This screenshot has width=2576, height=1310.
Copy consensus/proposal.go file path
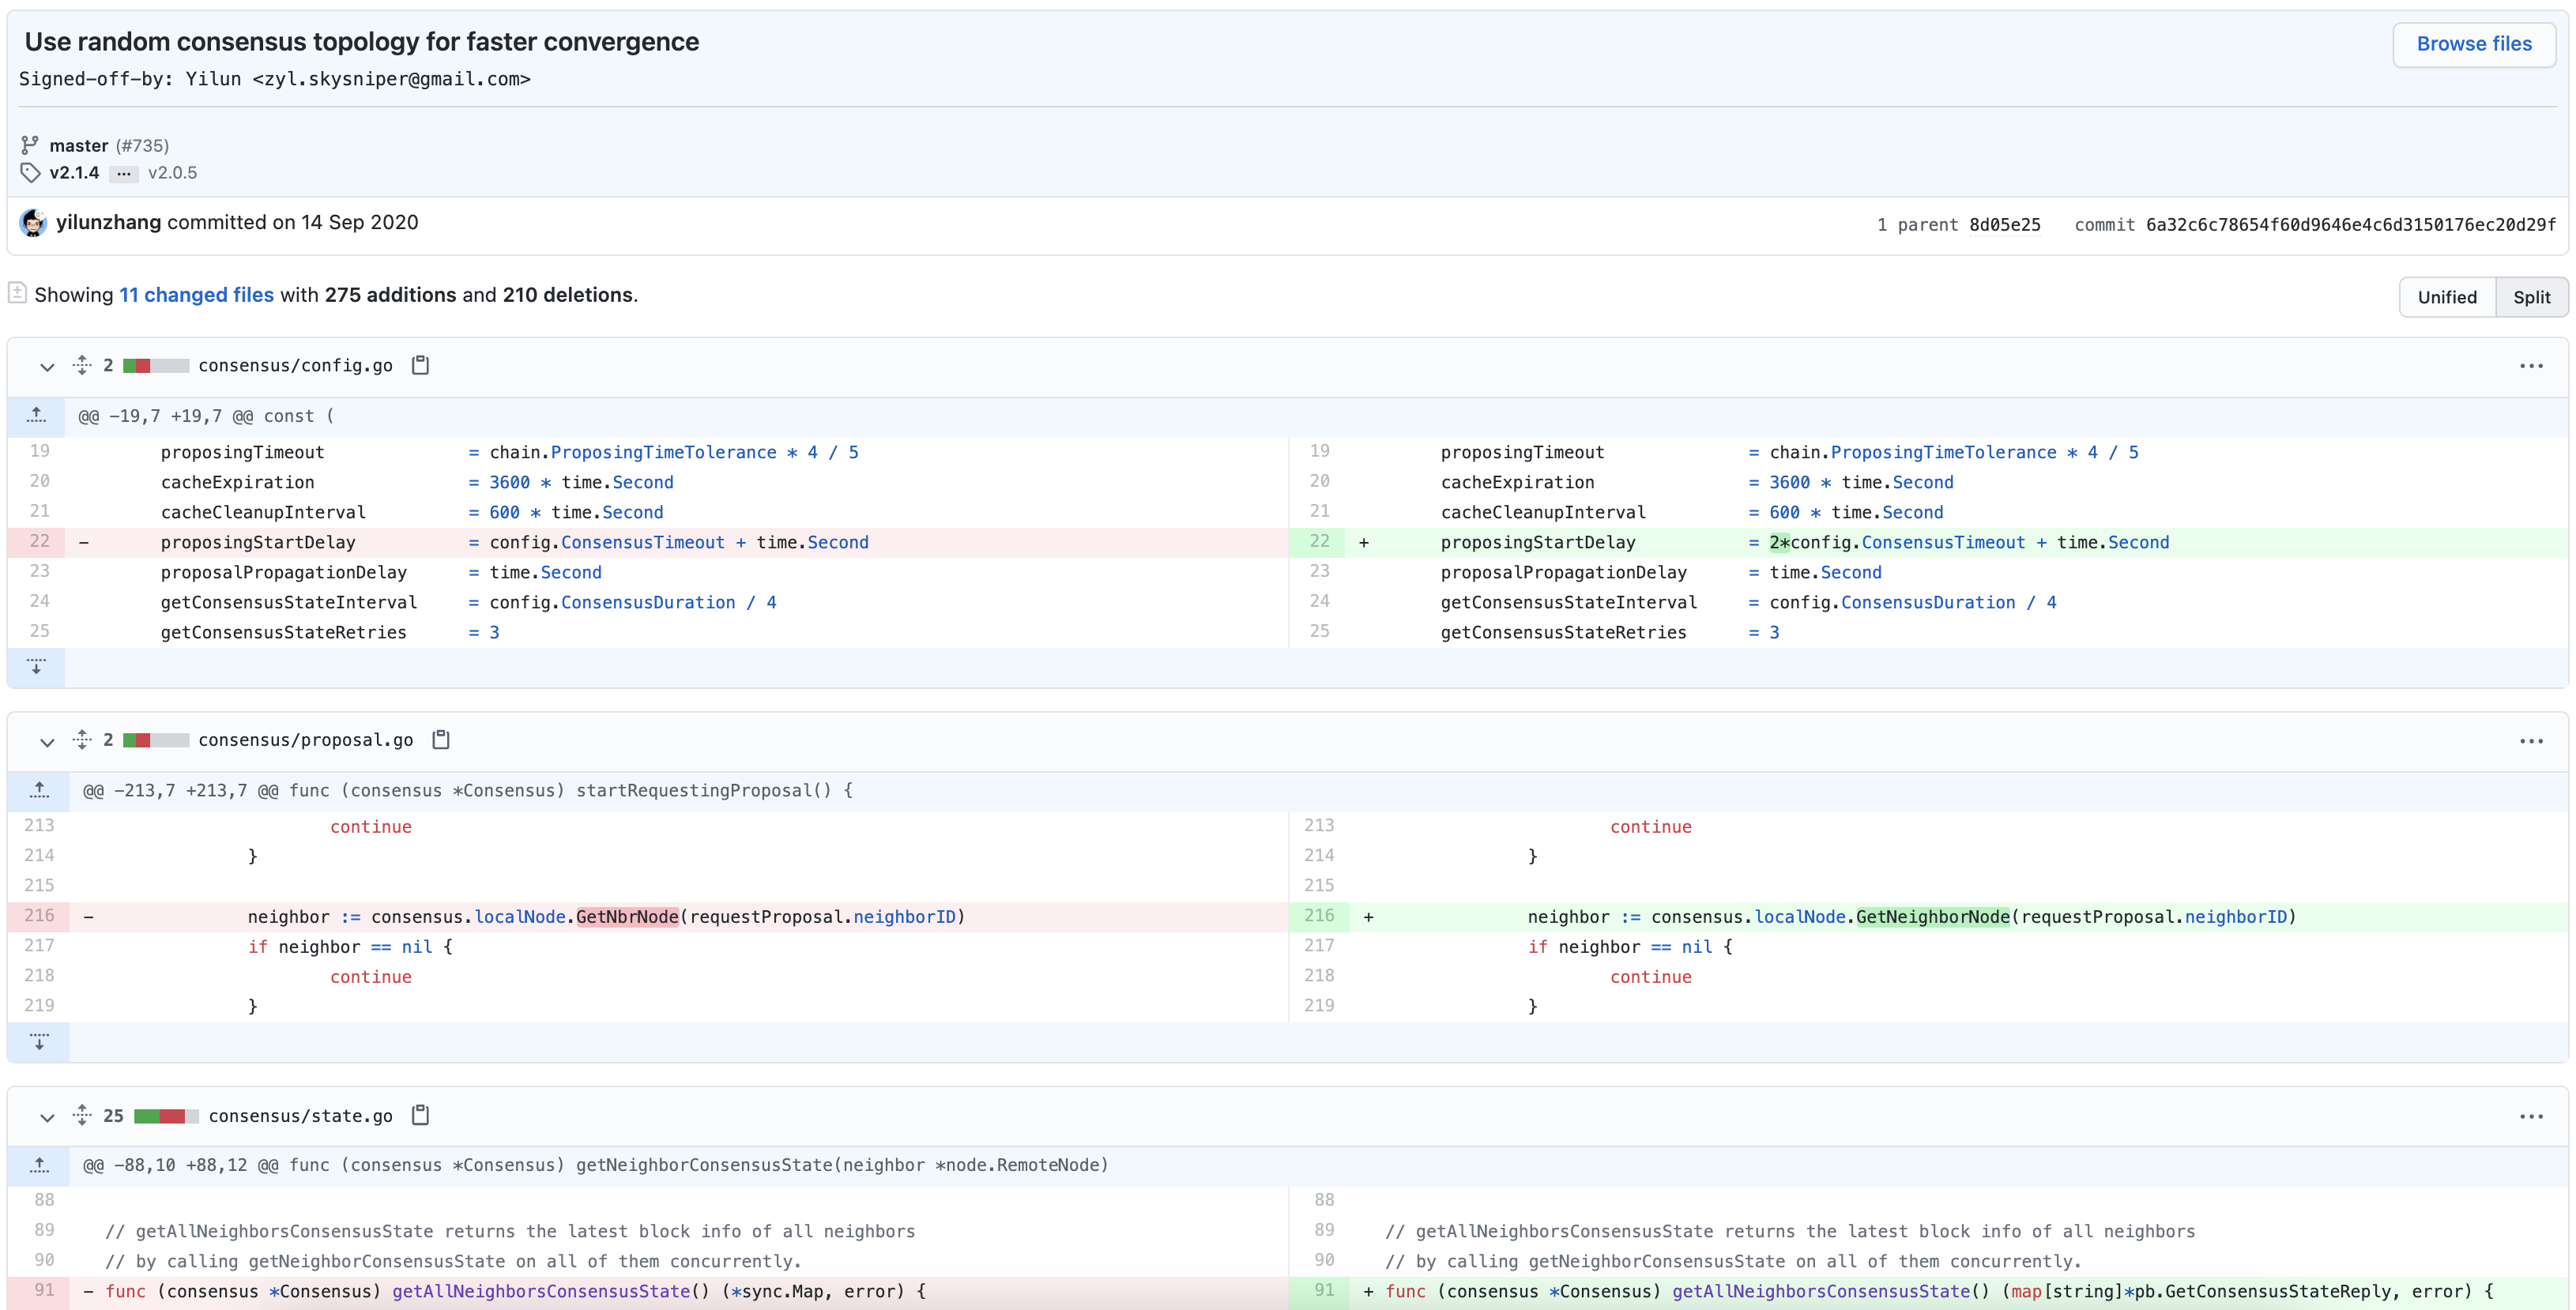441,740
